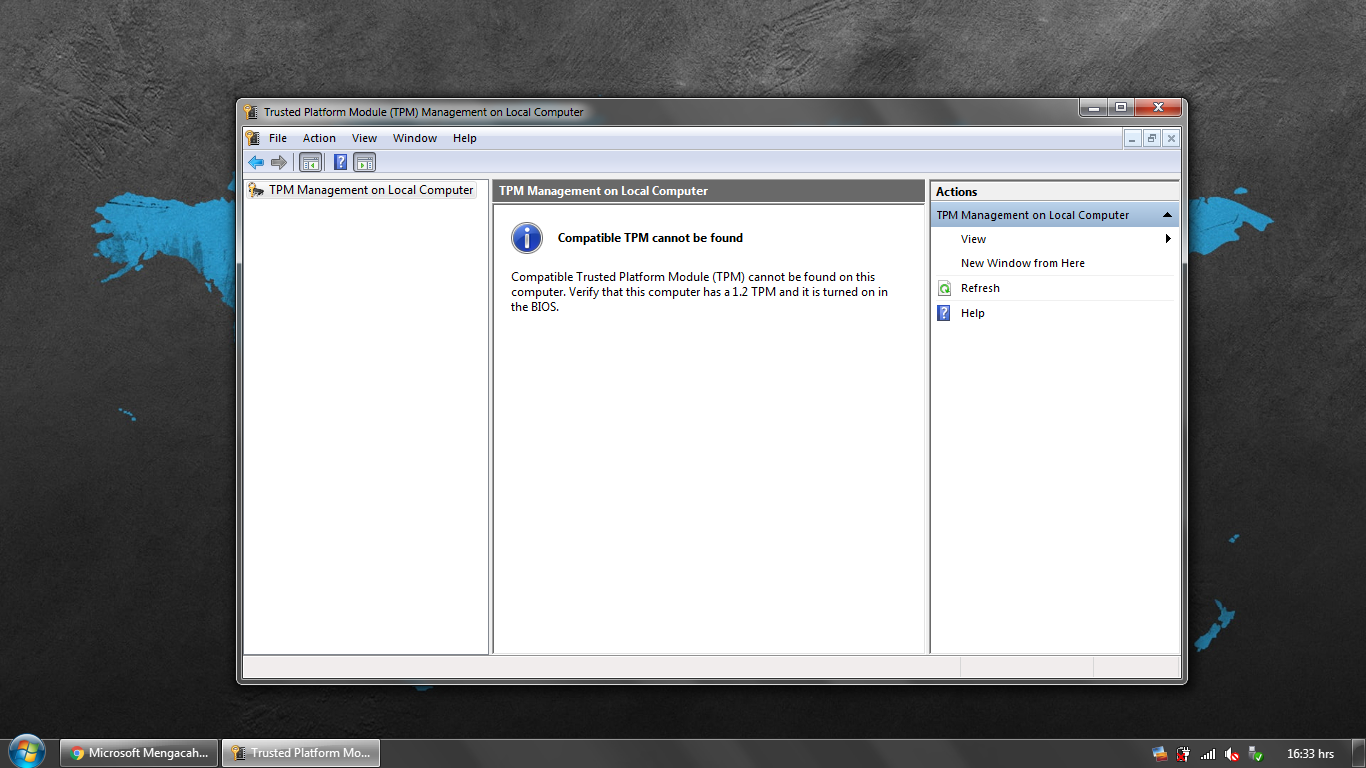Click the MMC document icon left of File
This screenshot has height=768, width=1366.
[x=253, y=138]
